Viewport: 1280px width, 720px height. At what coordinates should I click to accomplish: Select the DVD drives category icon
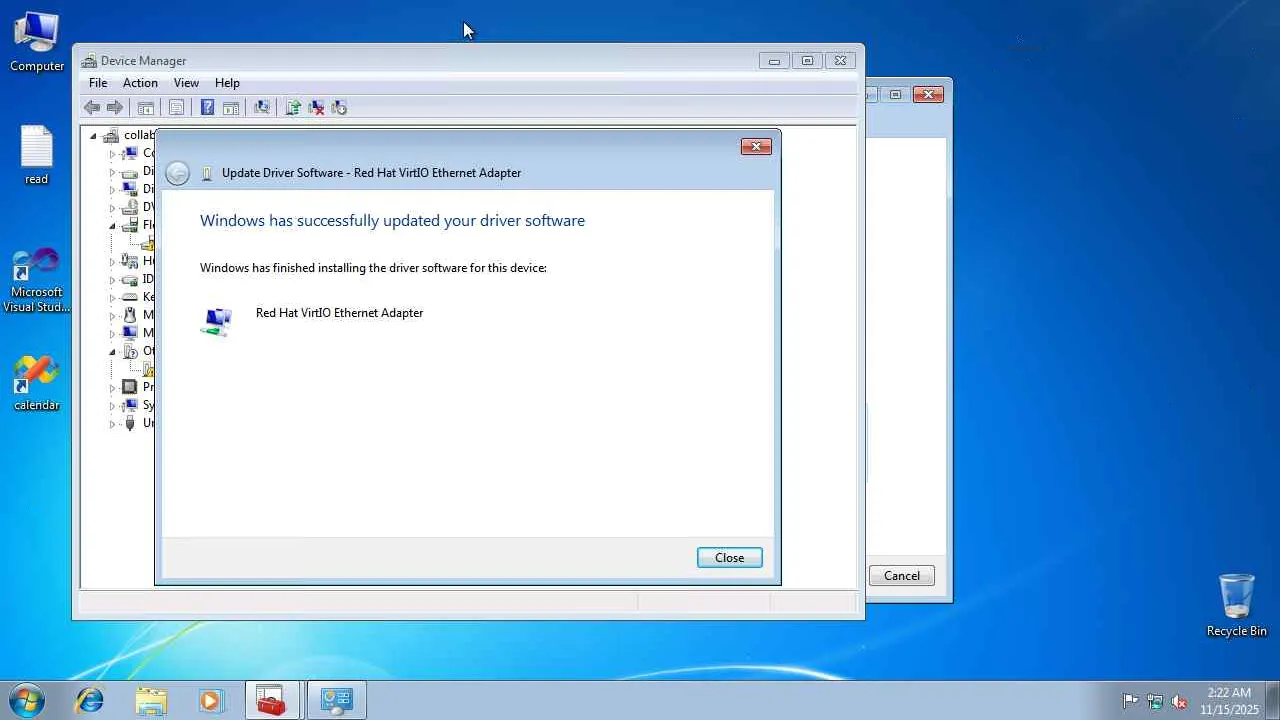point(129,207)
